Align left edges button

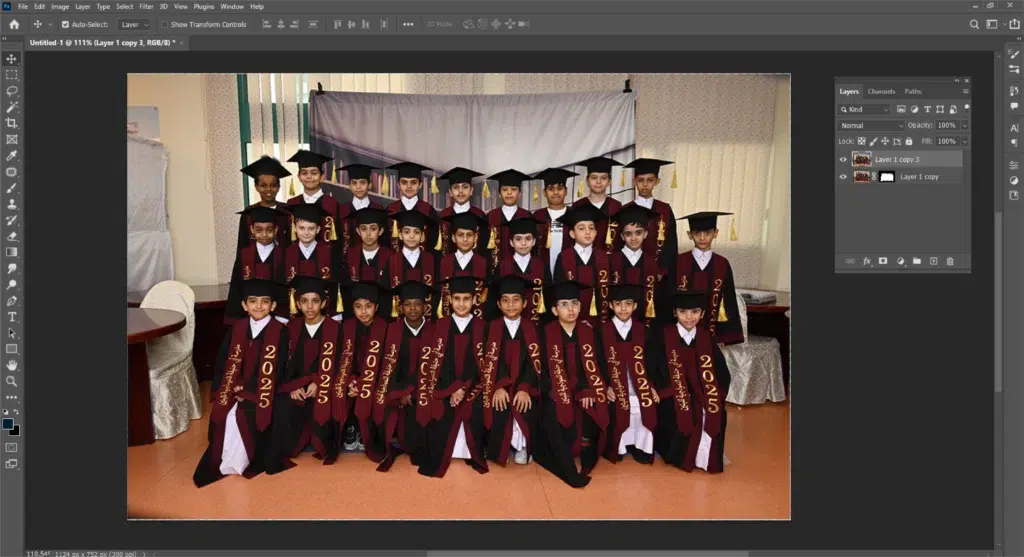tap(266, 24)
